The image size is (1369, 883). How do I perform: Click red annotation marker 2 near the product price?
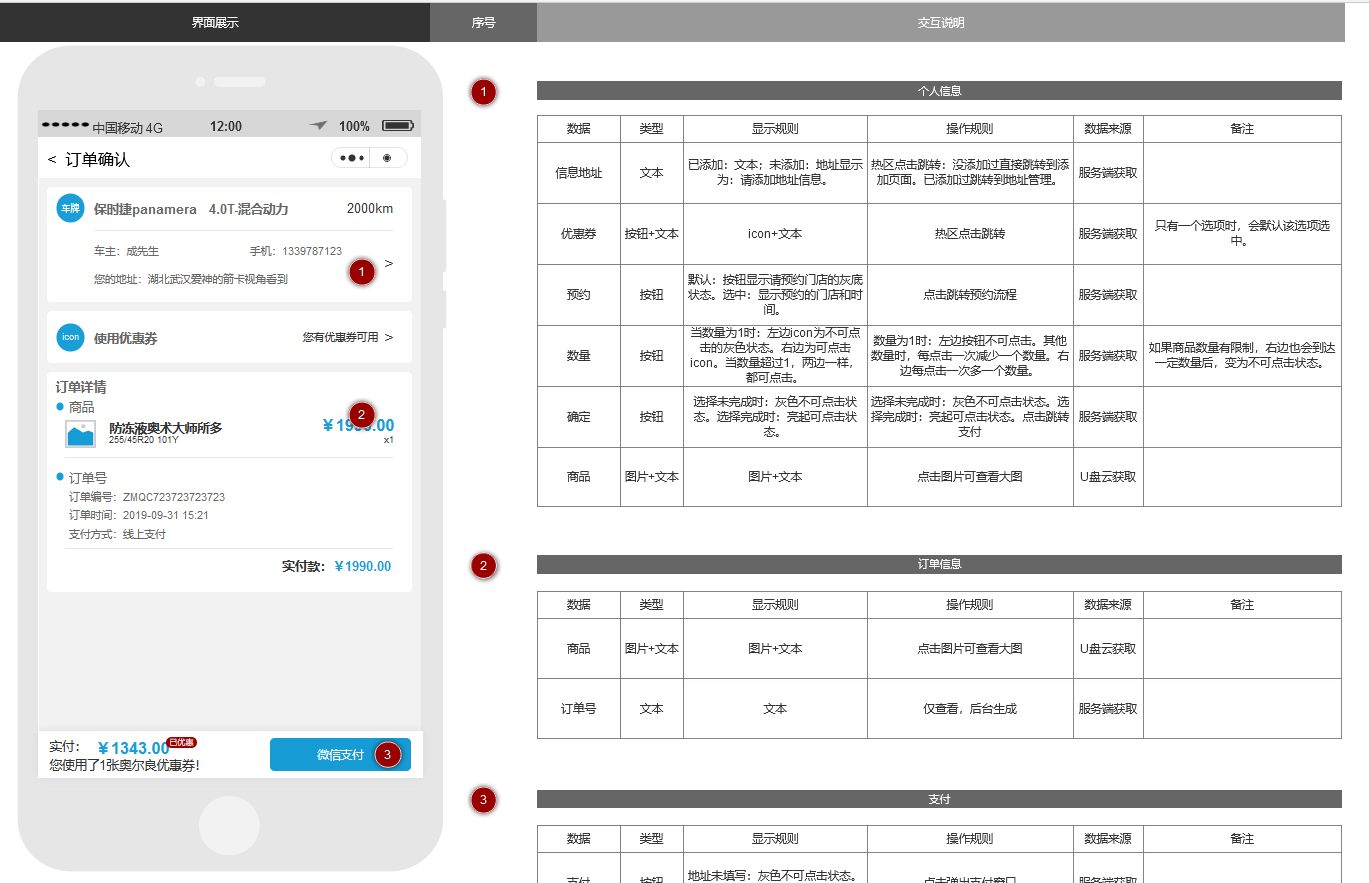click(x=360, y=413)
